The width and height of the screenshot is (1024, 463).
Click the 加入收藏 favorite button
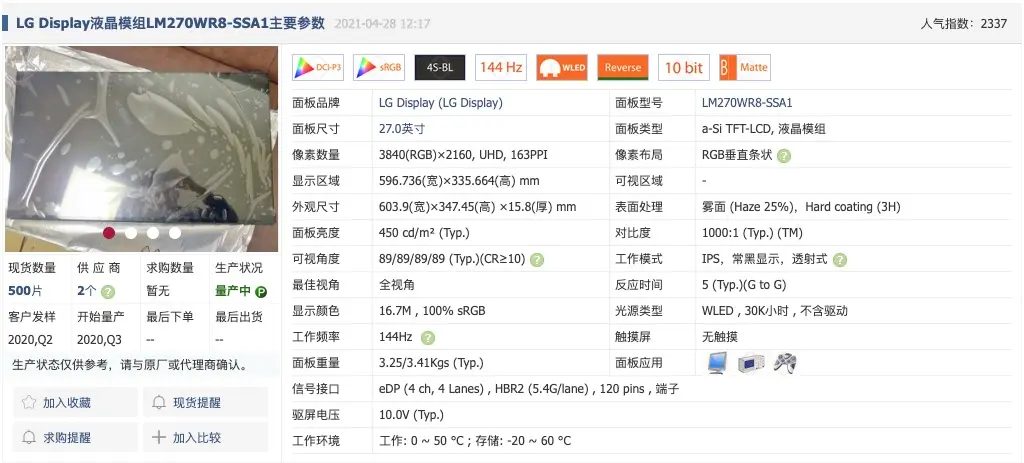(75, 402)
